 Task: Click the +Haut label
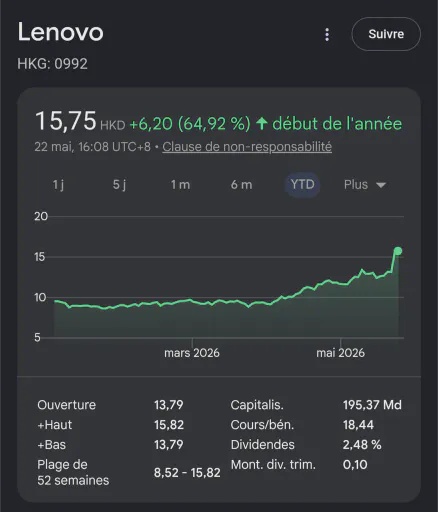tap(55, 425)
